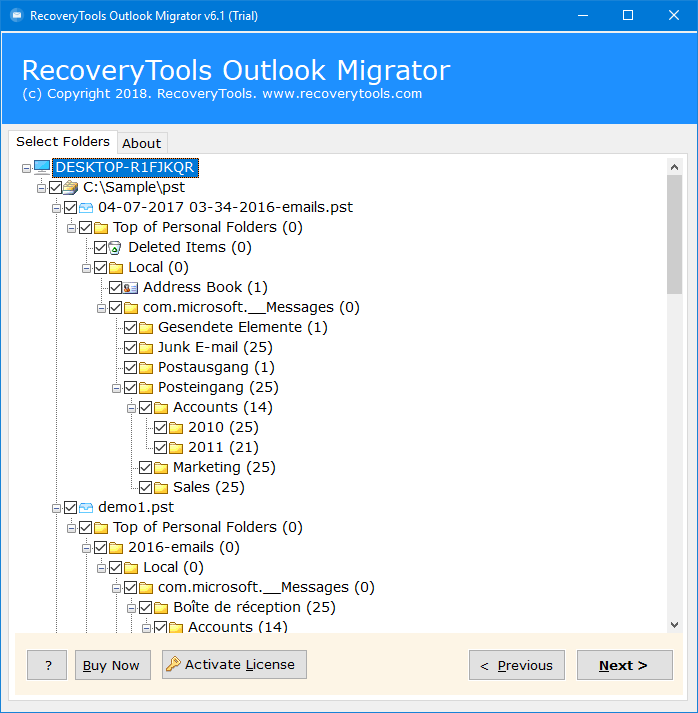Collapse the 04-07-2017 03-34-2016-emails.pst node
This screenshot has height=713, width=698.
click(56, 208)
